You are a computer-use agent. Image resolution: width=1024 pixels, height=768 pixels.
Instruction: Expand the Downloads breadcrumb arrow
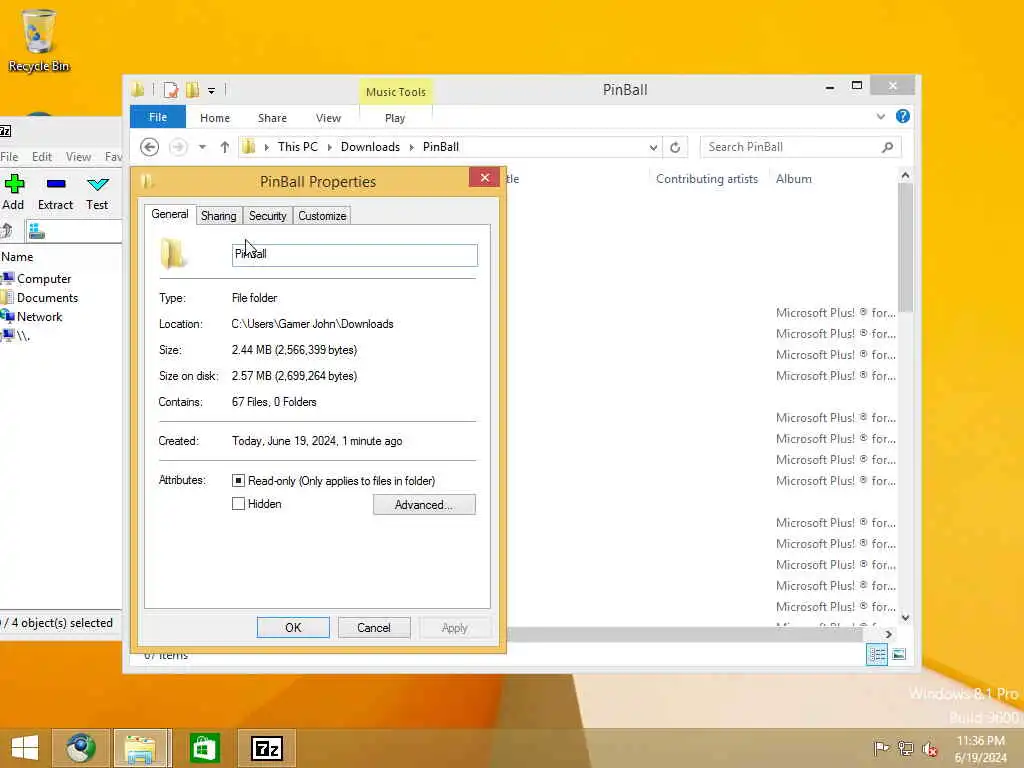point(411,147)
